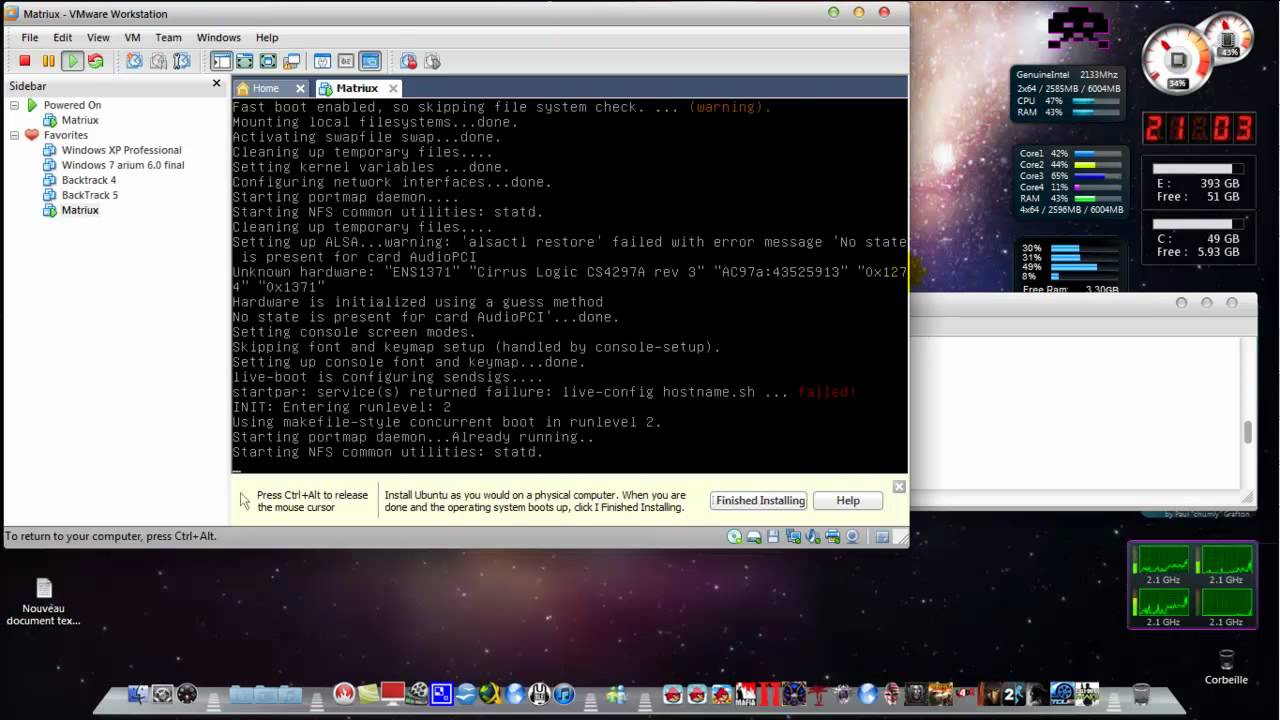Open the trash can at dock's end
Image resolution: width=1280 pixels, height=720 pixels.
(x=1142, y=694)
